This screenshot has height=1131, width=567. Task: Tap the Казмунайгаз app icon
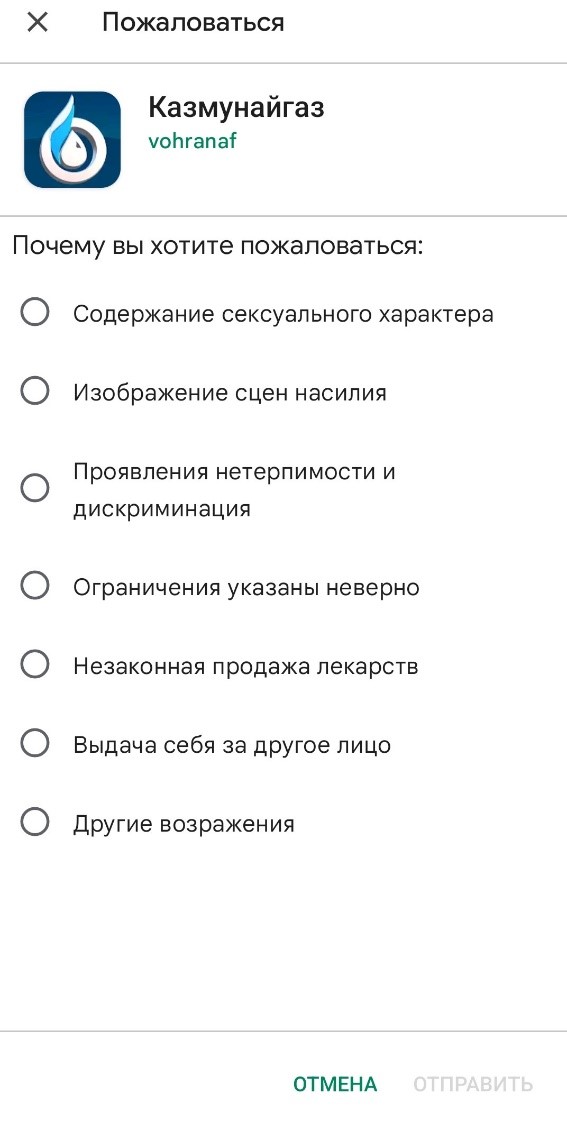[72, 140]
